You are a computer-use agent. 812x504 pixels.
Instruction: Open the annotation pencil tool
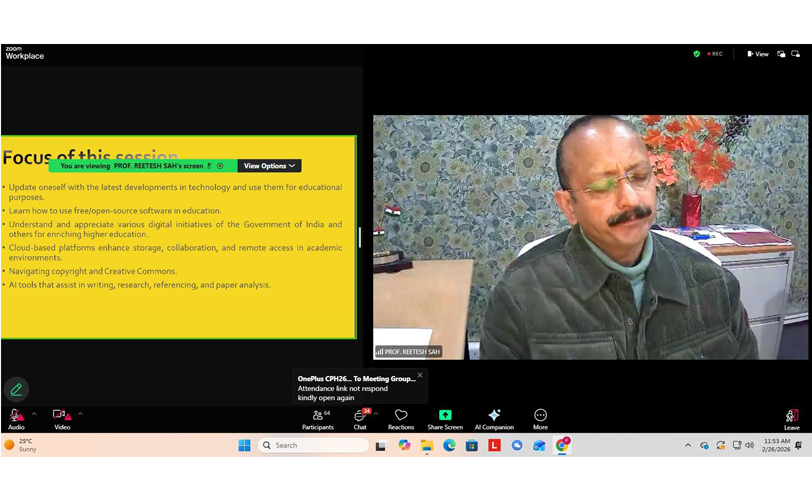tap(16, 389)
